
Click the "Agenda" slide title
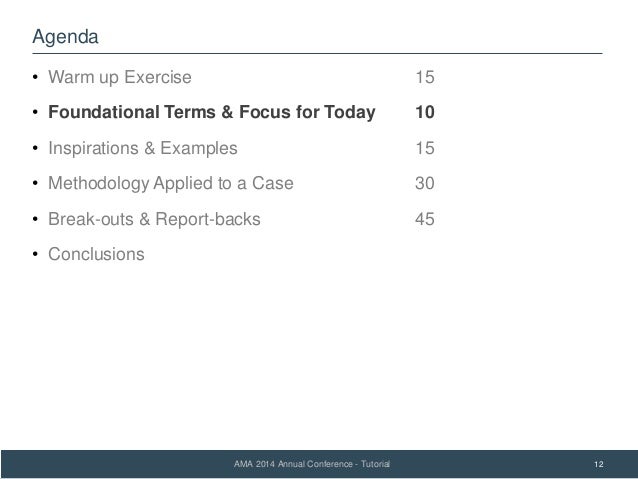point(67,38)
